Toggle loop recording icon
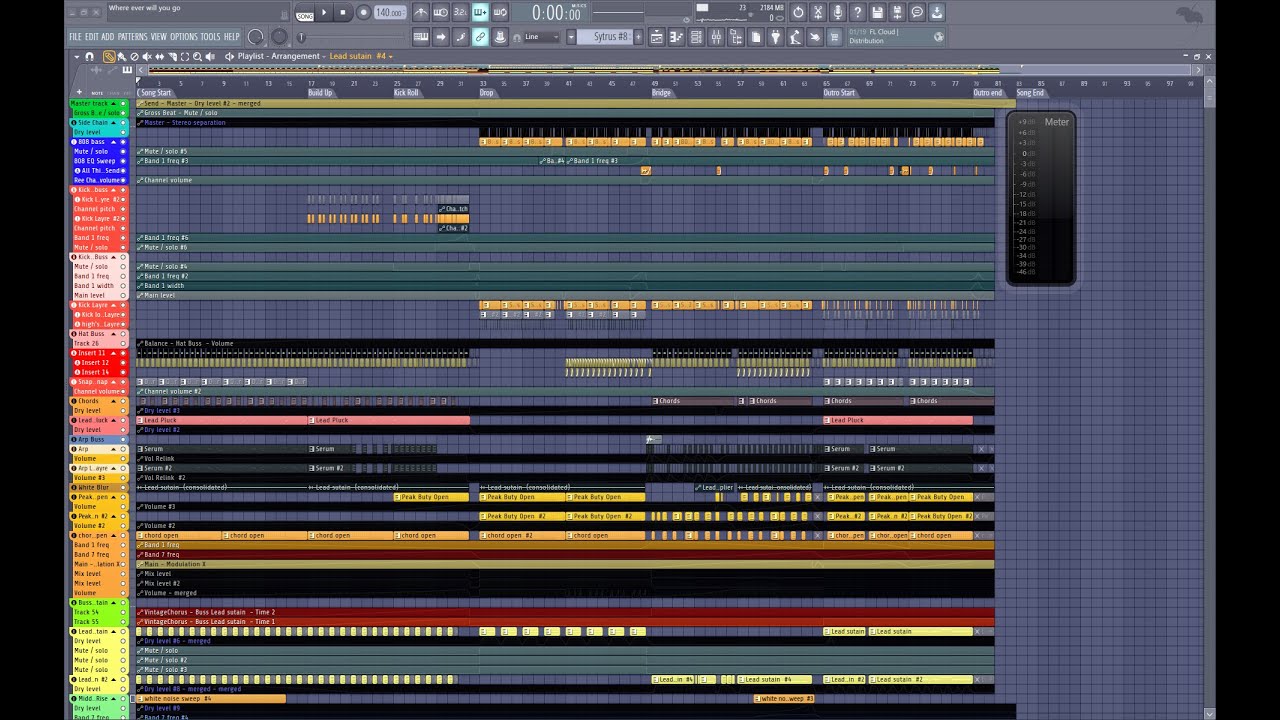Image resolution: width=1280 pixels, height=720 pixels. pos(500,12)
